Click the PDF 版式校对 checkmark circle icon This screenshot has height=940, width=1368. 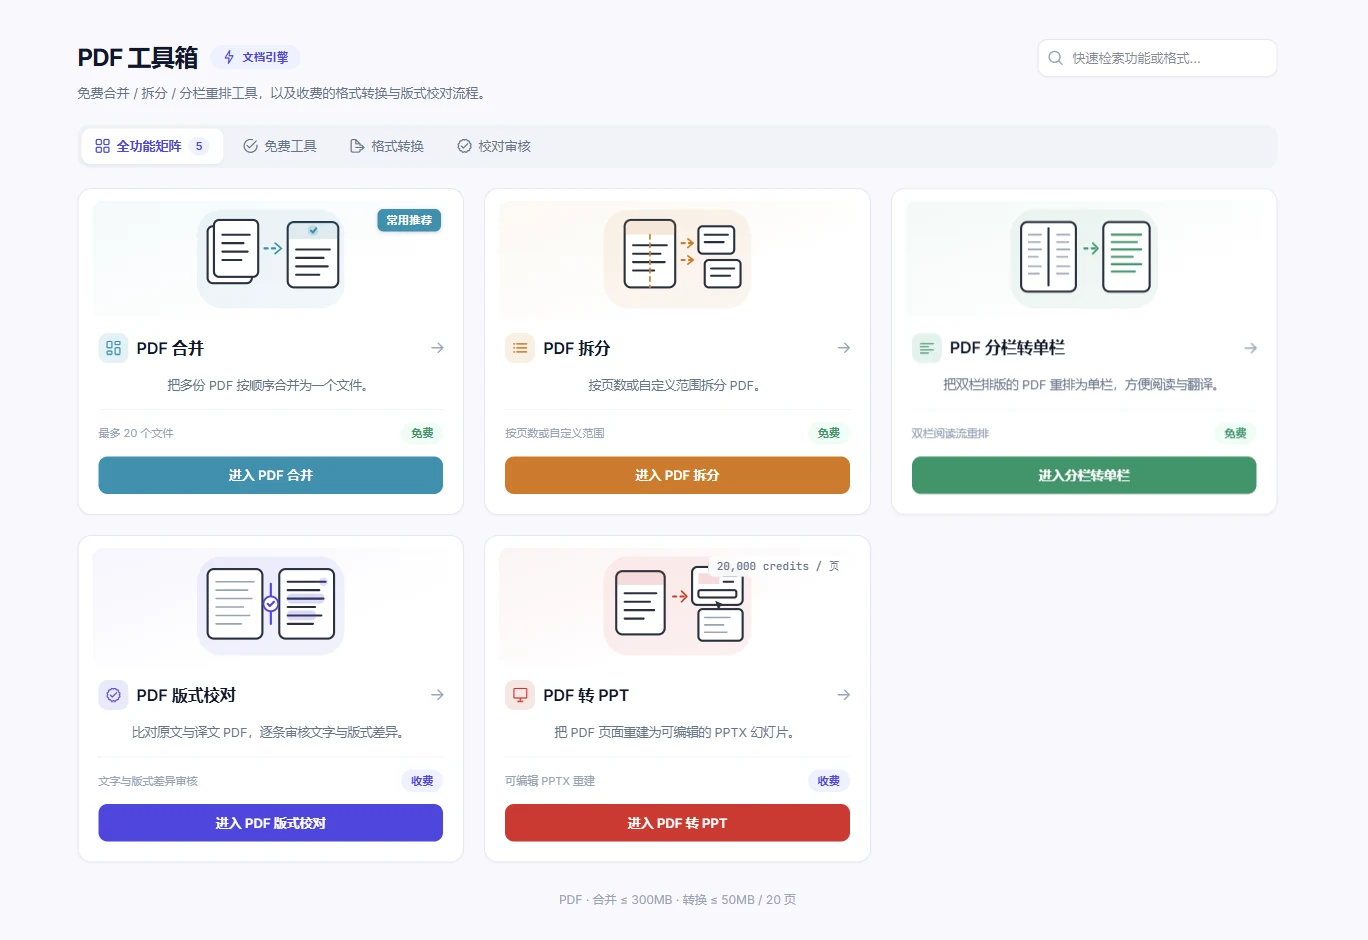coord(113,695)
